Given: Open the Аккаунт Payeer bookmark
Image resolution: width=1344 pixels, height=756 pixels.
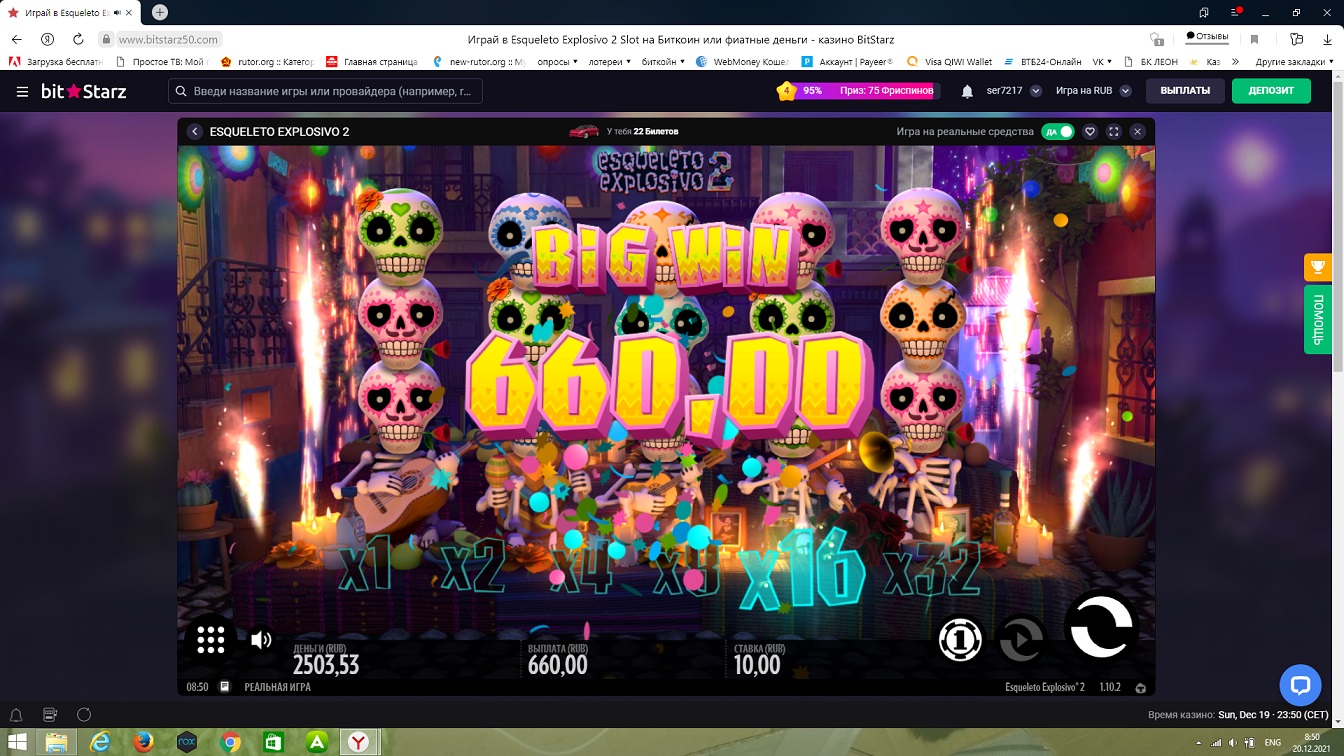Looking at the screenshot, I should (x=848, y=62).
